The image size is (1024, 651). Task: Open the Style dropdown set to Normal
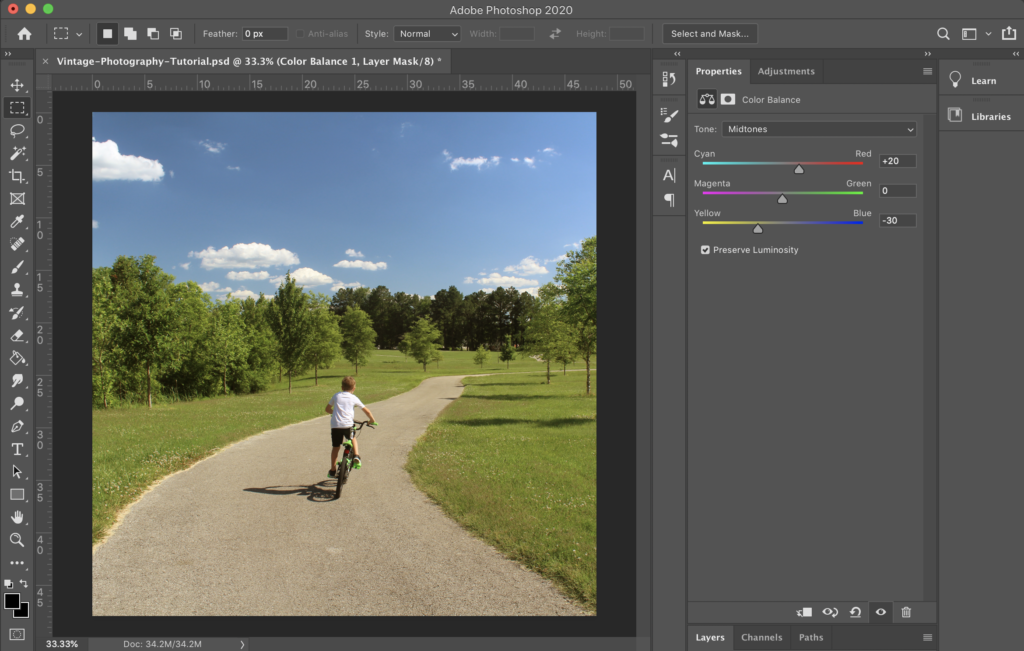tap(426, 34)
